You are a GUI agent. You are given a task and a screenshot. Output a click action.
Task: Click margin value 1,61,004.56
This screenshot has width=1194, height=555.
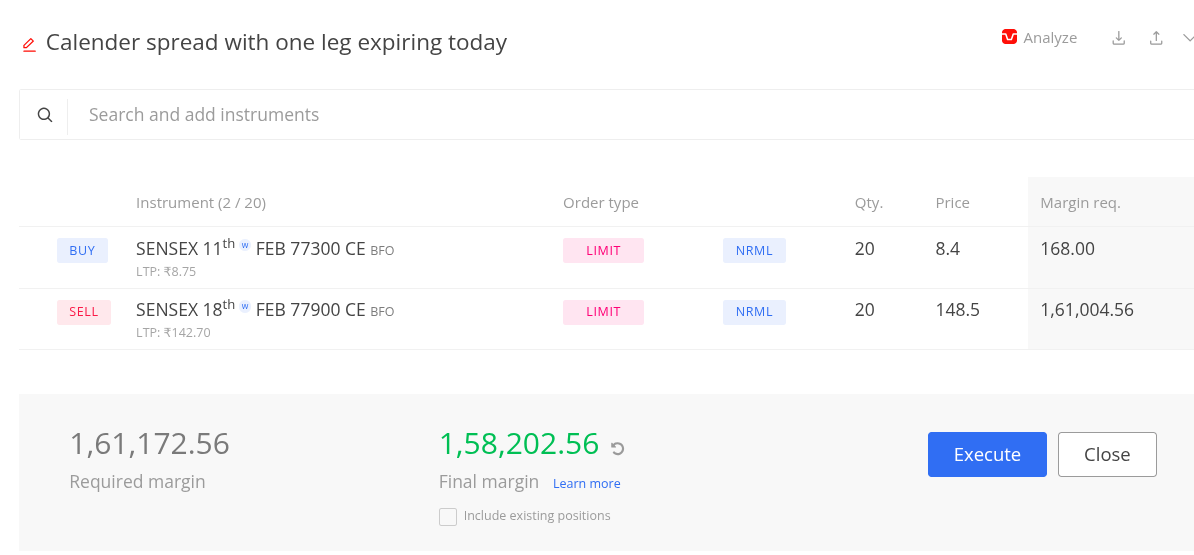1087,310
